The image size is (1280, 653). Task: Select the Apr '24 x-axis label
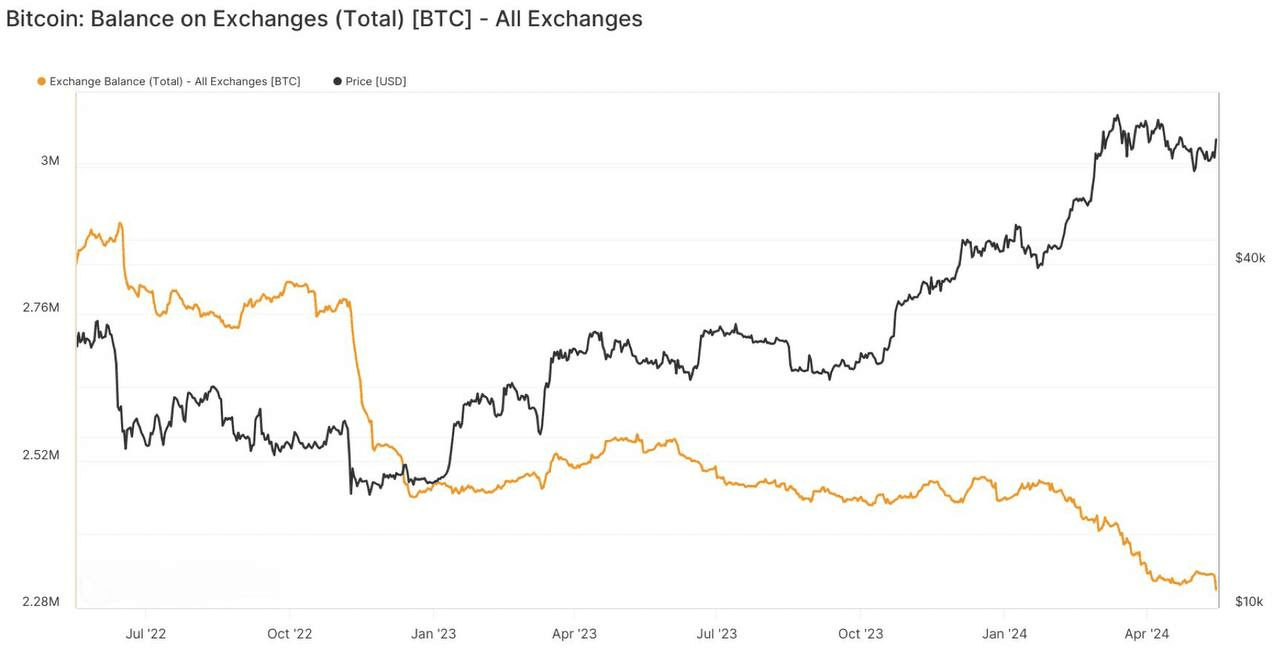[x=1146, y=634]
